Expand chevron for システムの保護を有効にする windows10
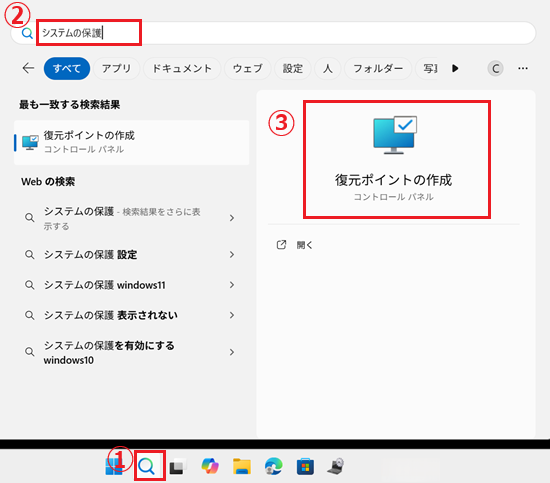Image resolution: width=550 pixels, height=483 pixels. pos(232,352)
